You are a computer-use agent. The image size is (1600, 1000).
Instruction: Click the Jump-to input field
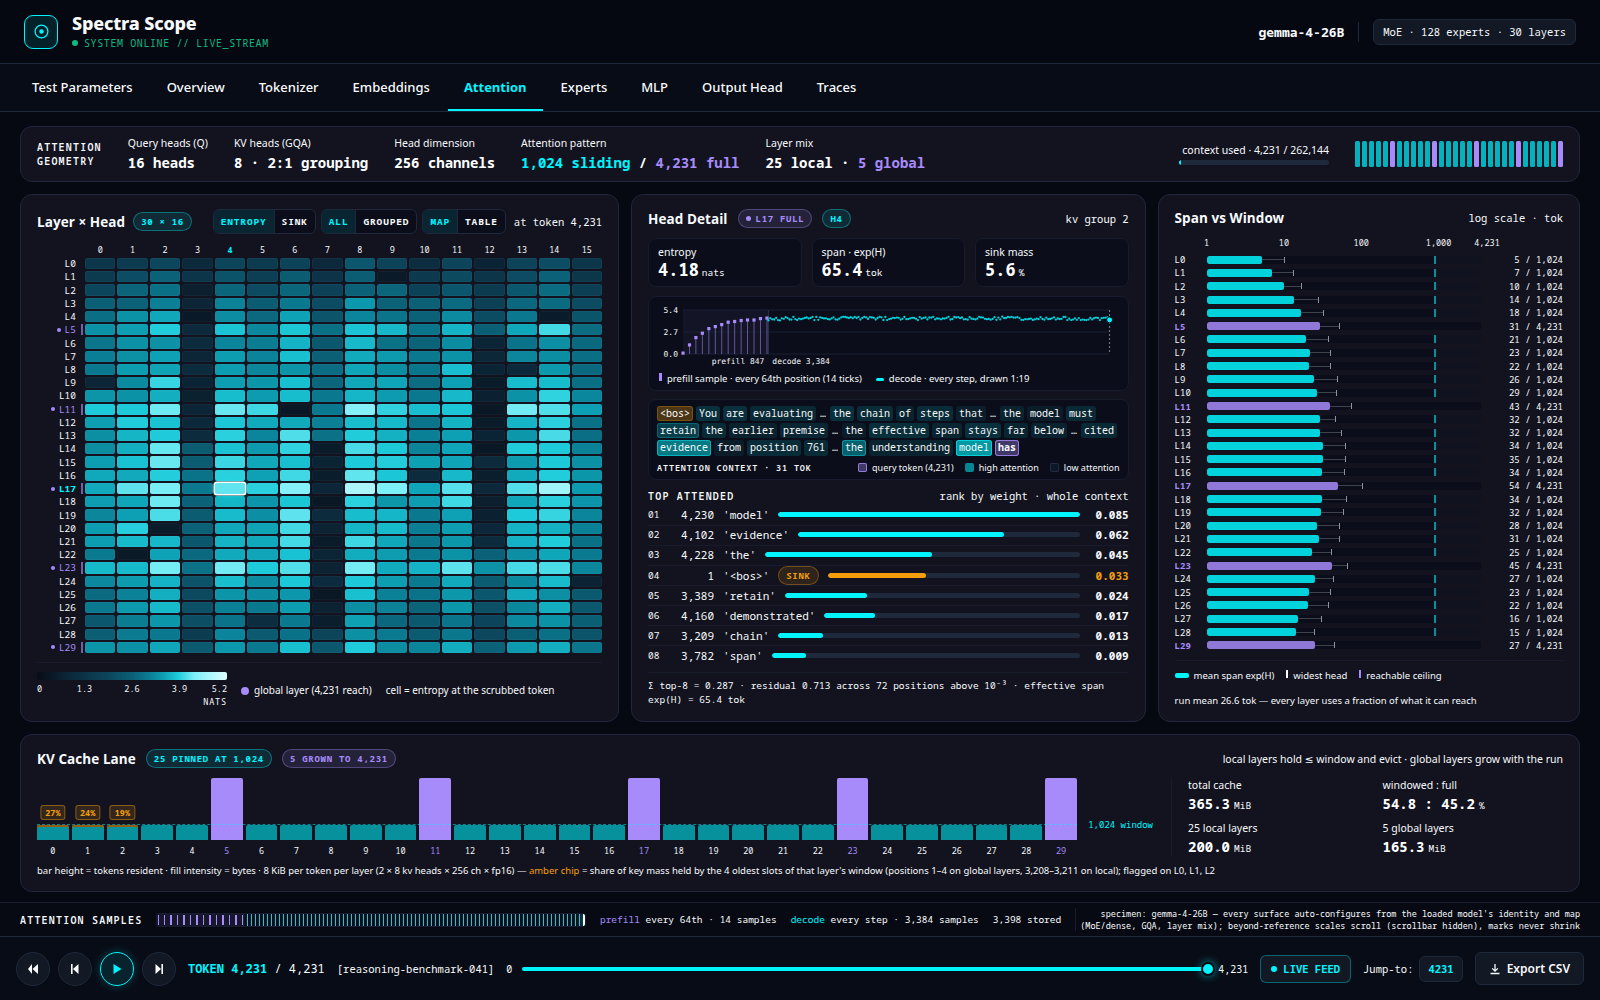tap(1441, 969)
